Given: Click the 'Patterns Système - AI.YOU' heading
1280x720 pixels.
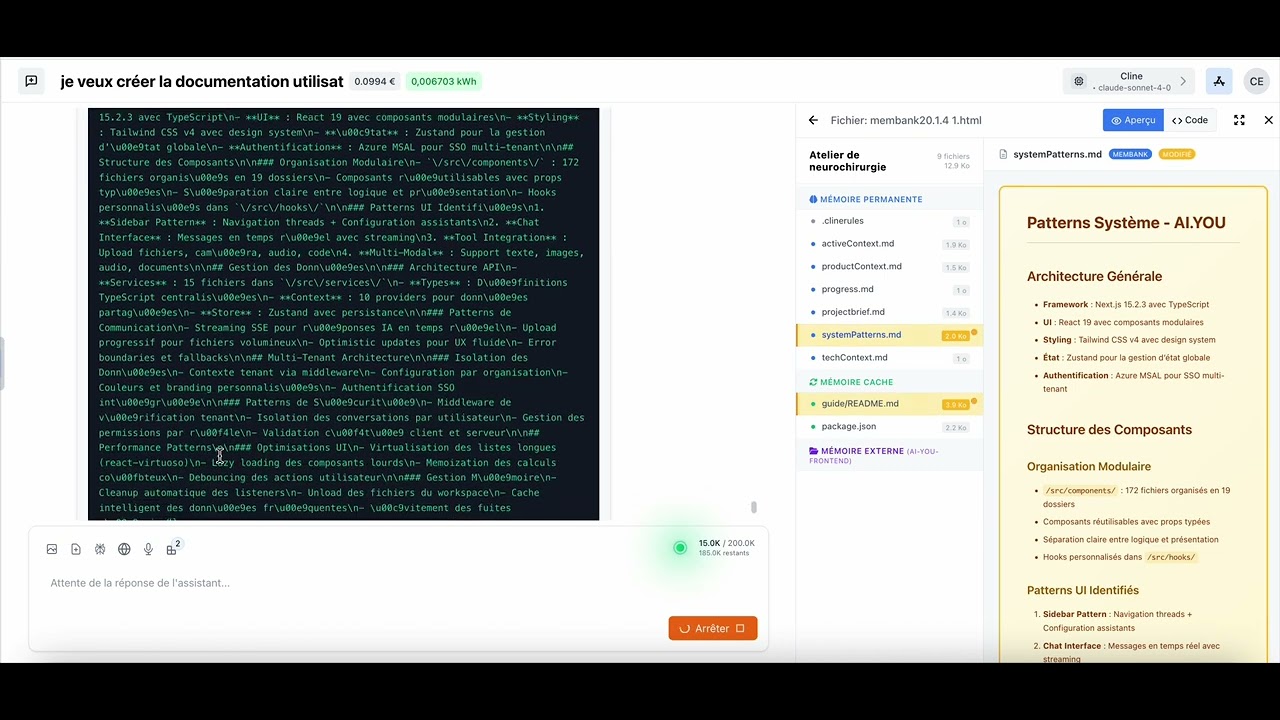Looking at the screenshot, I should (1126, 223).
